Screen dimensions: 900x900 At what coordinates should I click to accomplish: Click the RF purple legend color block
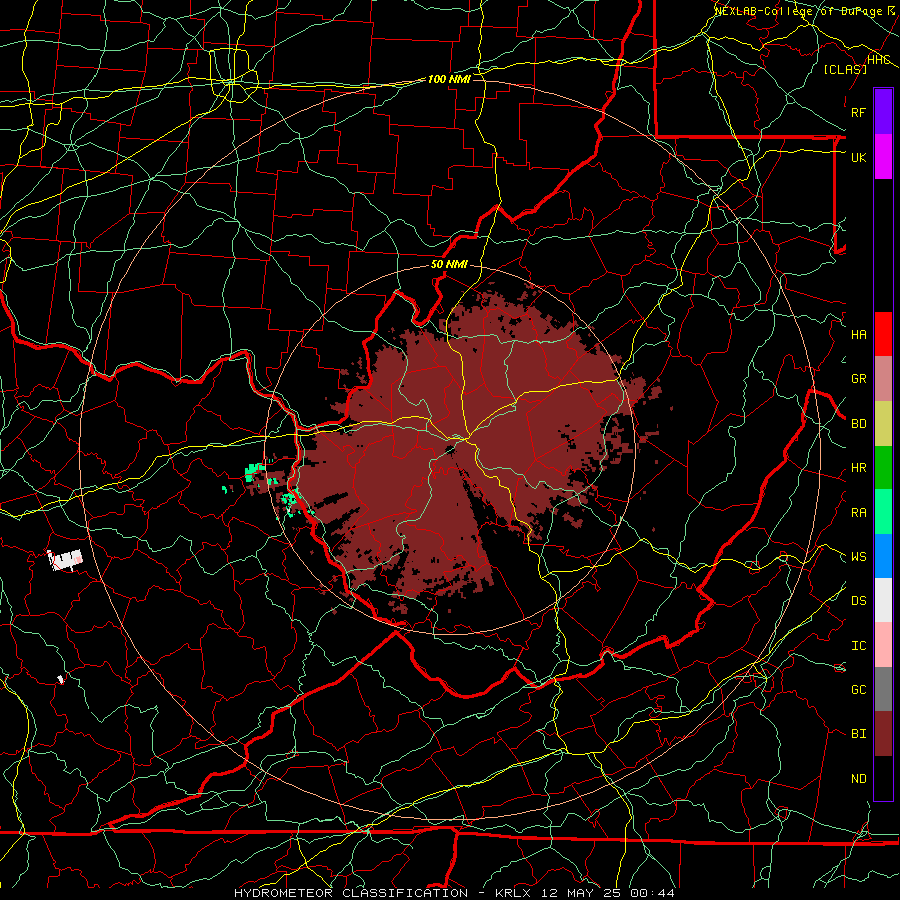coord(883,112)
